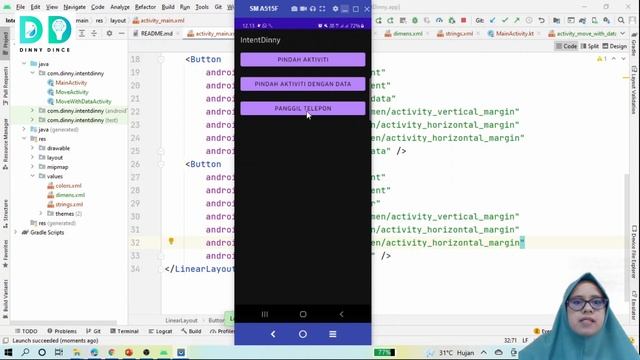Image resolution: width=640 pixels, height=360 pixels.
Task: Click the emulator fullscreen icon
Action: (x=322, y=9)
